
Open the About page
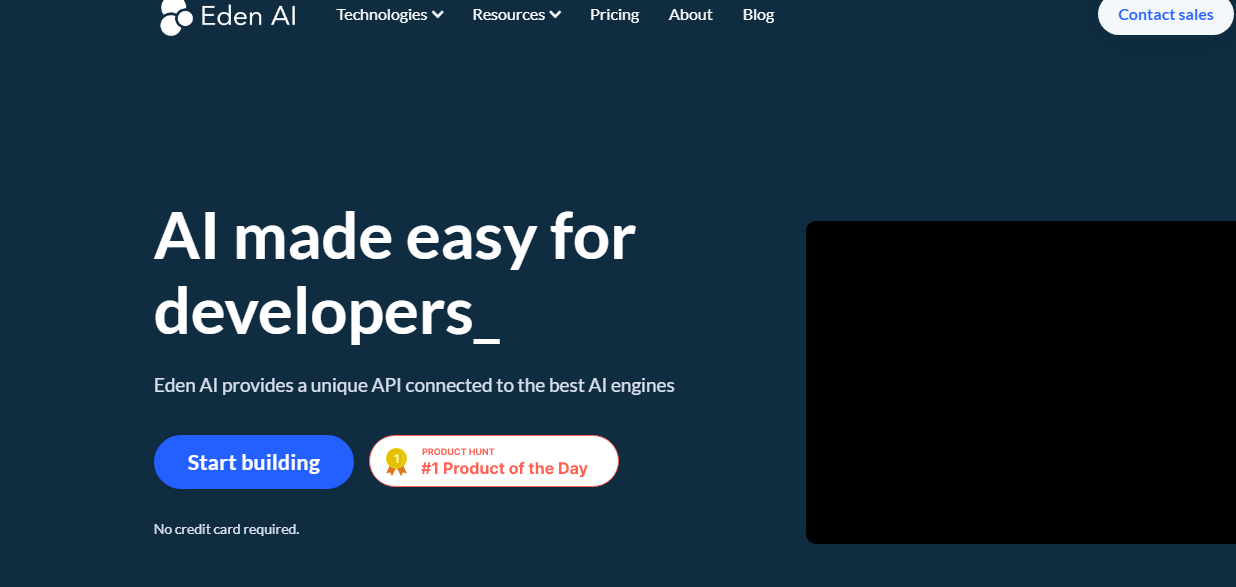pyautogui.click(x=690, y=15)
